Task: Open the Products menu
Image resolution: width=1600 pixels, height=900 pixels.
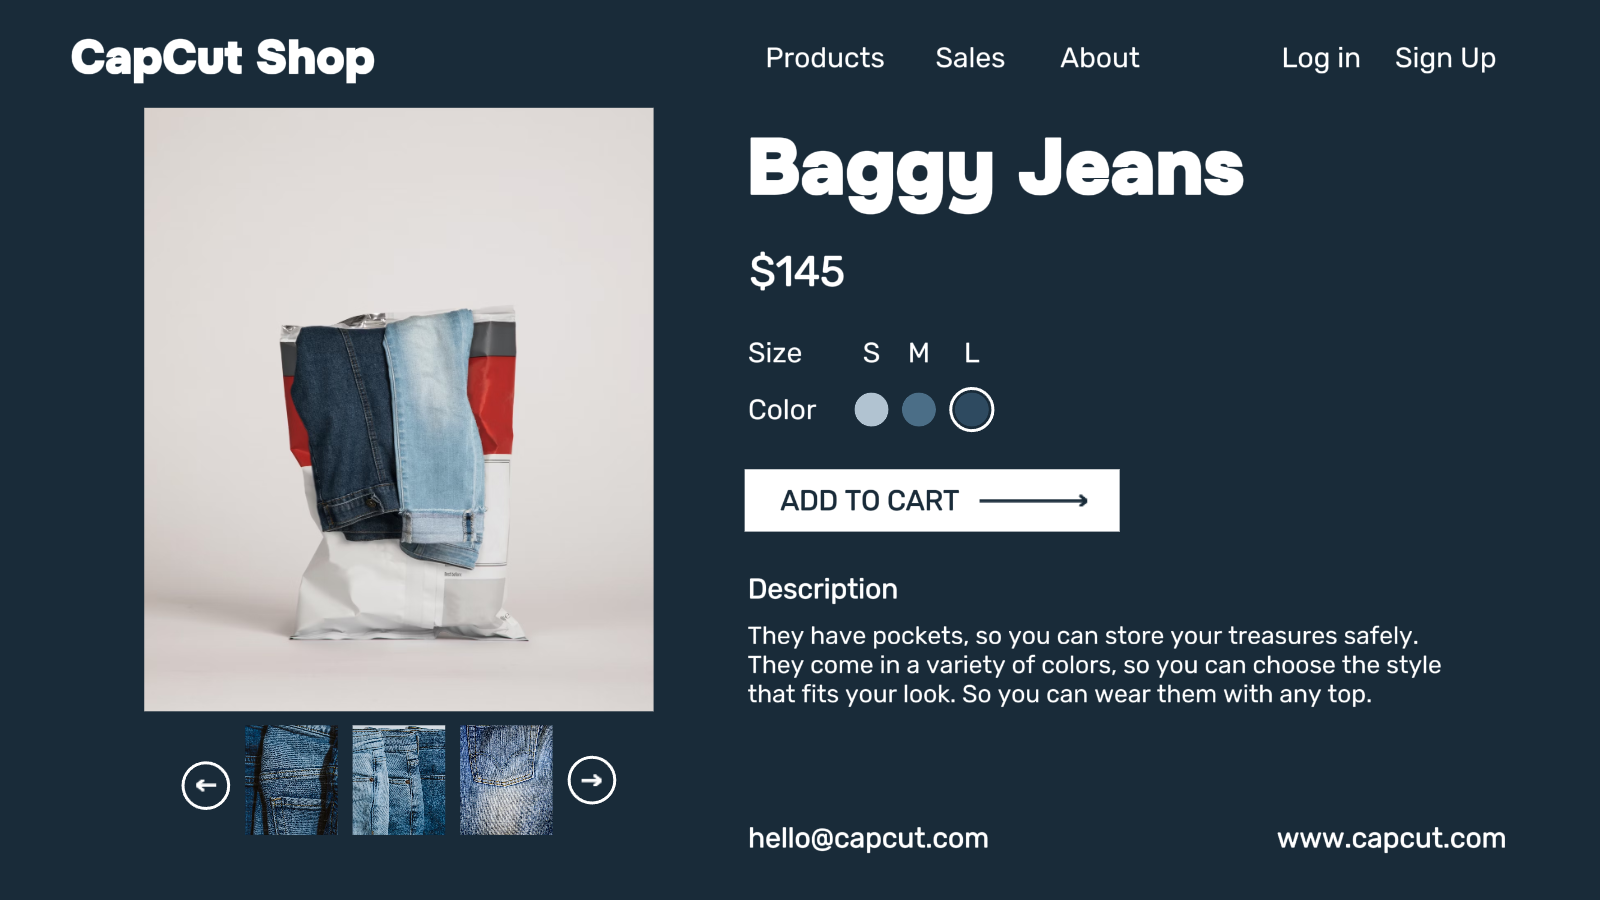Action: tap(825, 58)
